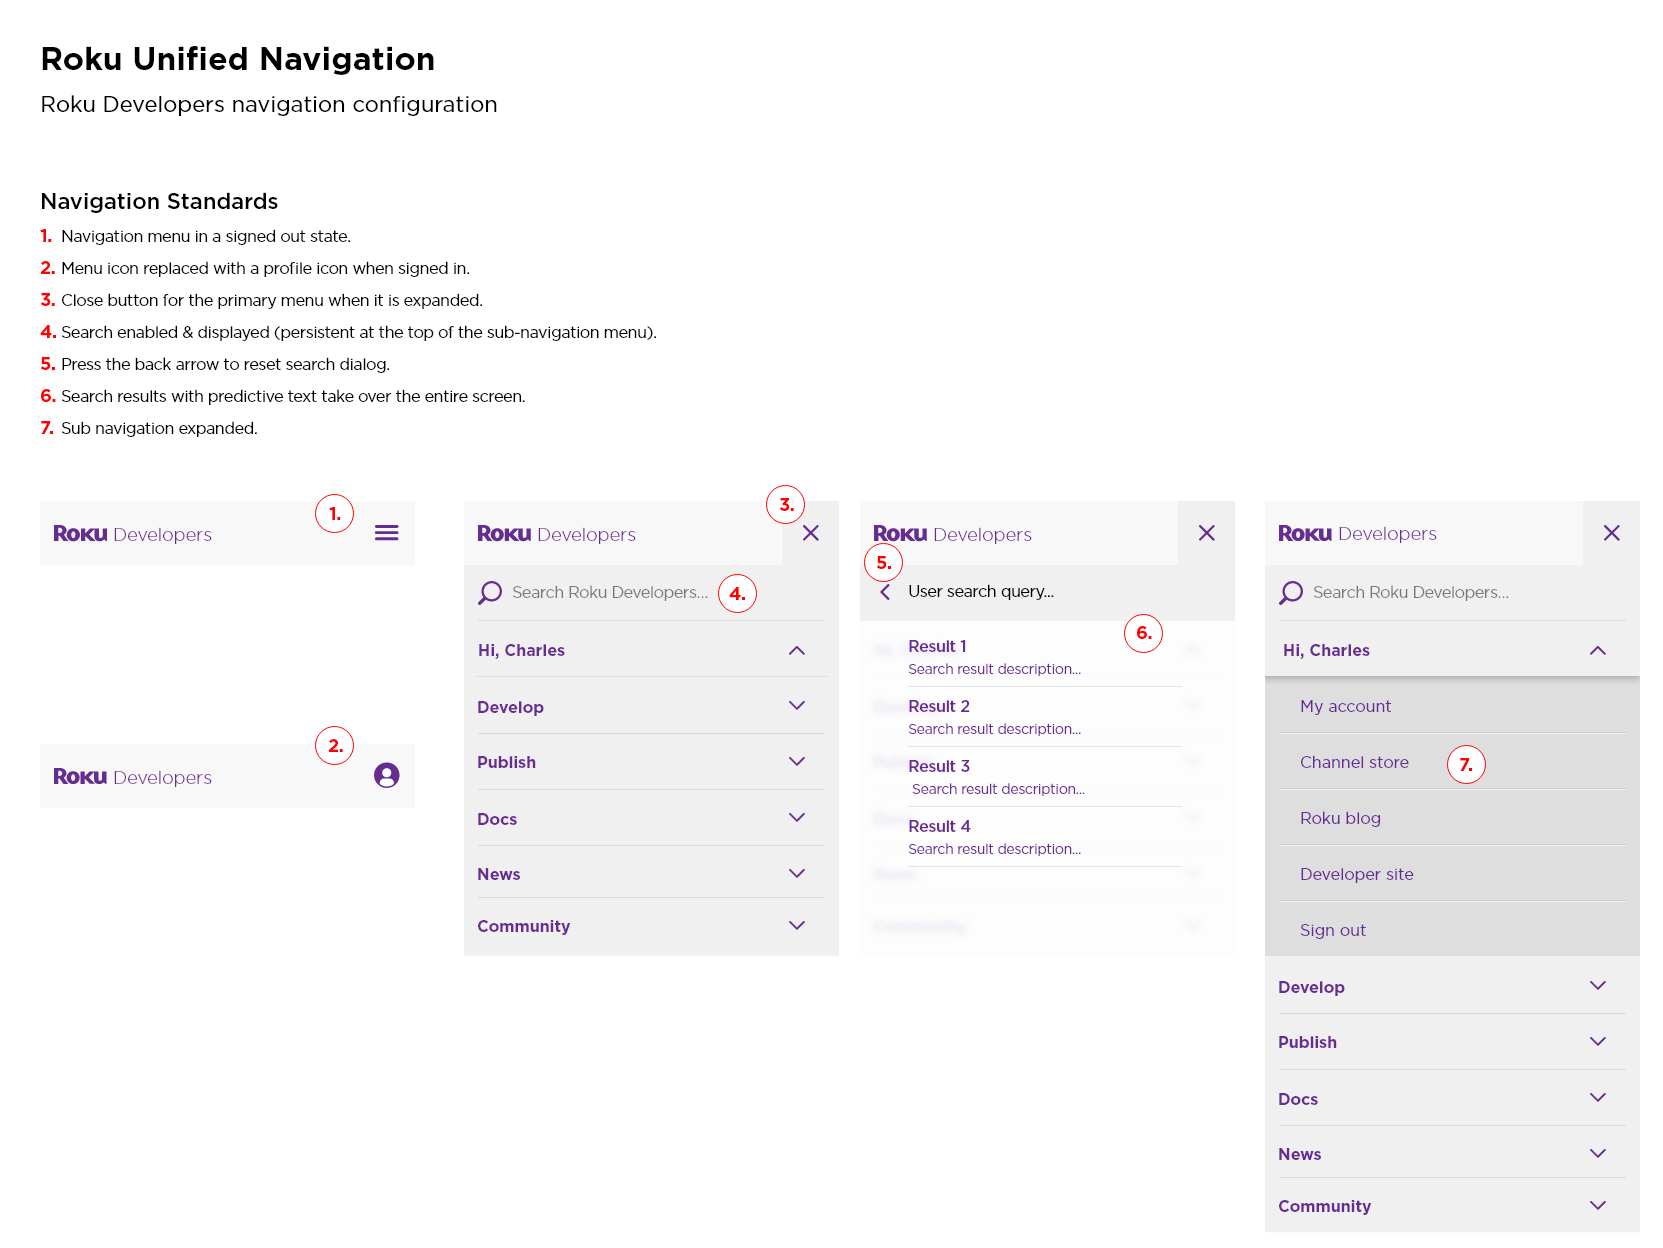
Task: Select Docs menu label in second panel
Action: (497, 819)
